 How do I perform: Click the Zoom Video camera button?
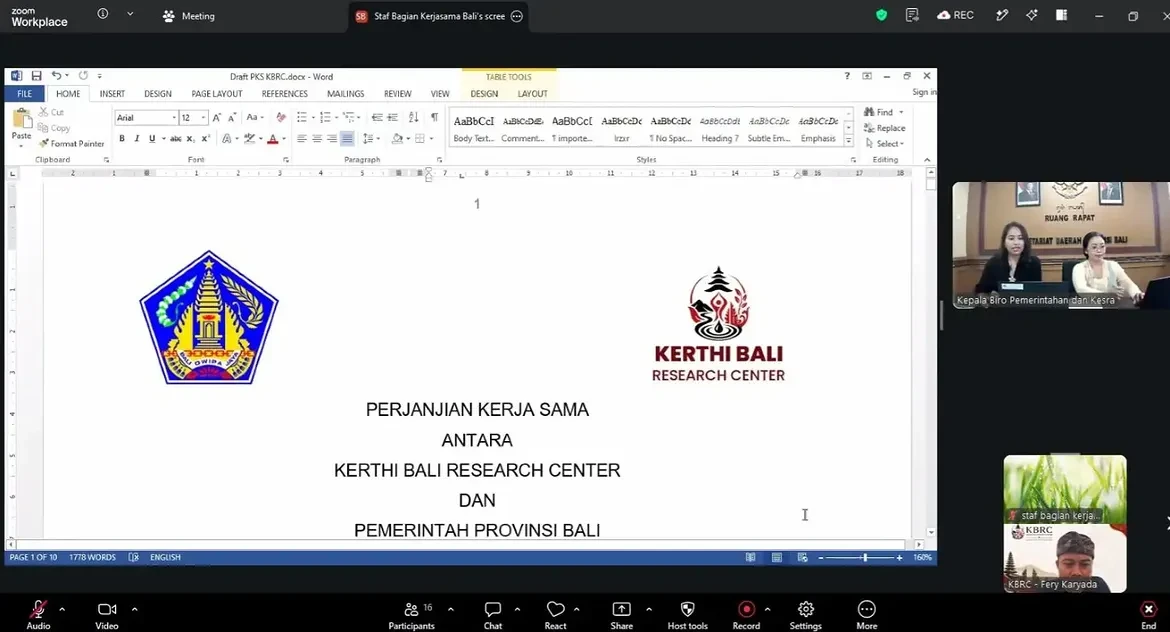point(107,616)
